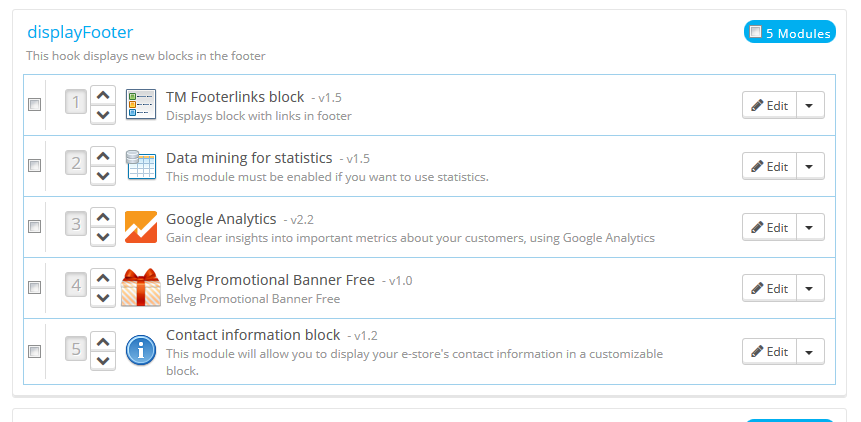This screenshot has width=861, height=422.
Task: Move TM Footerlinks block down one position
Action: [x=103, y=115]
